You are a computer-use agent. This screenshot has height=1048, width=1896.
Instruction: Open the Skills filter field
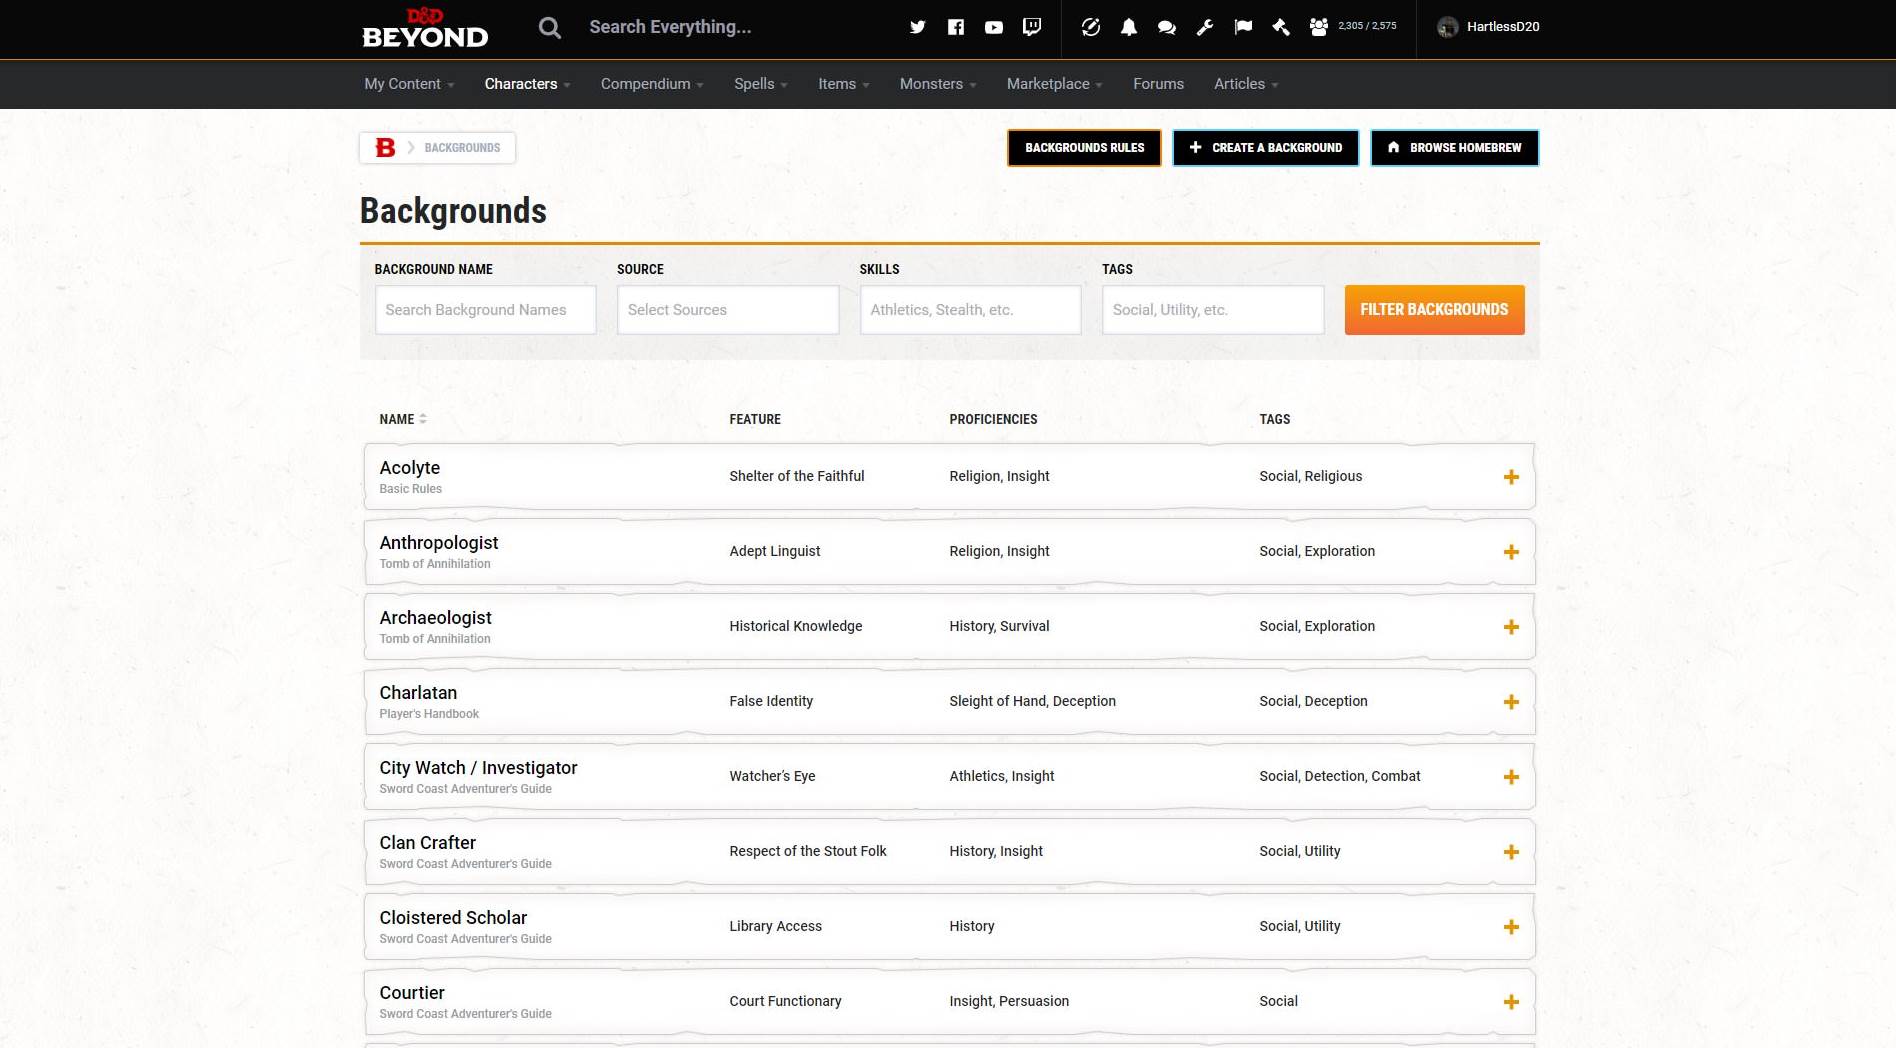point(970,310)
